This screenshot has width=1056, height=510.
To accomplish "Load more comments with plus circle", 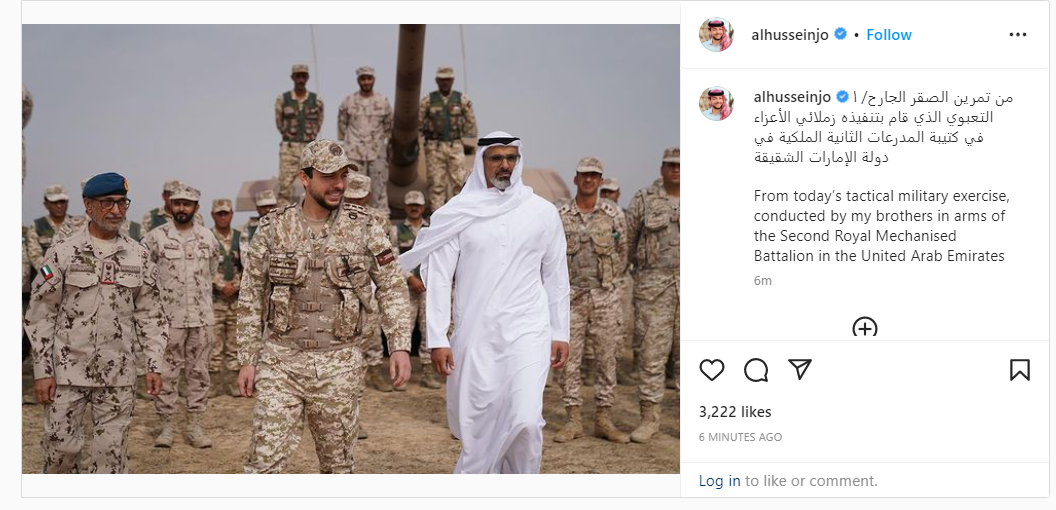I will [865, 327].
